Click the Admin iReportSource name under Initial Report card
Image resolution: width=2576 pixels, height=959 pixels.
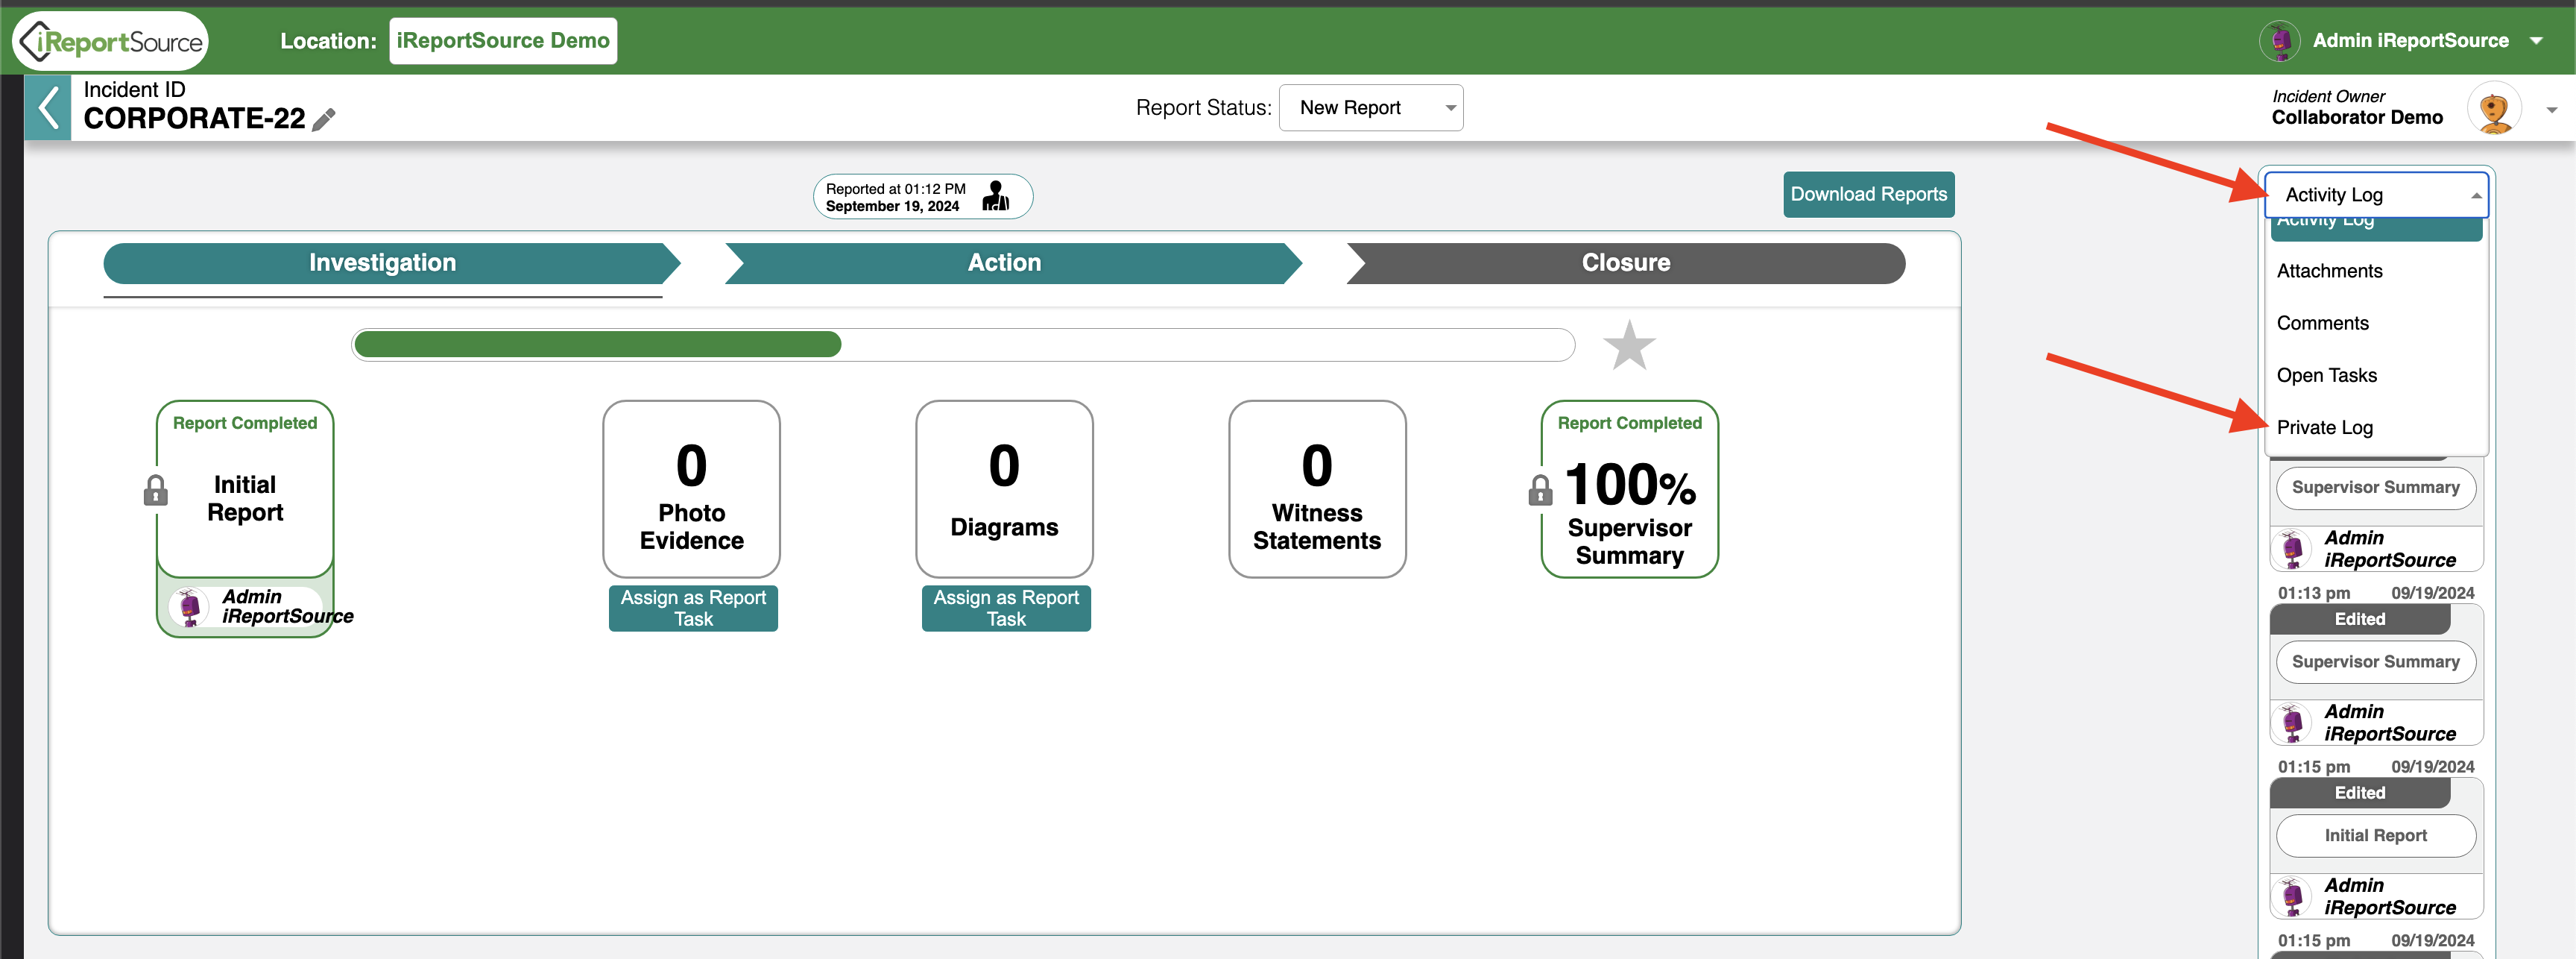click(287, 607)
